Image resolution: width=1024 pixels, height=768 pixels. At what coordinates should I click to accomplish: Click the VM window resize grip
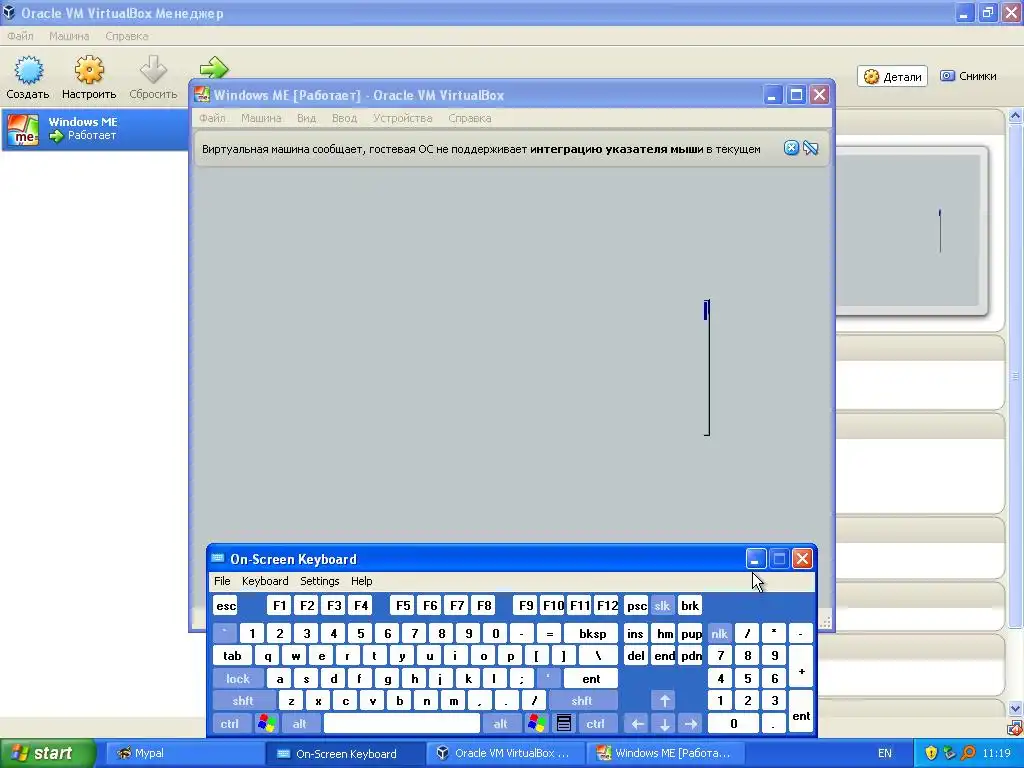(825, 622)
